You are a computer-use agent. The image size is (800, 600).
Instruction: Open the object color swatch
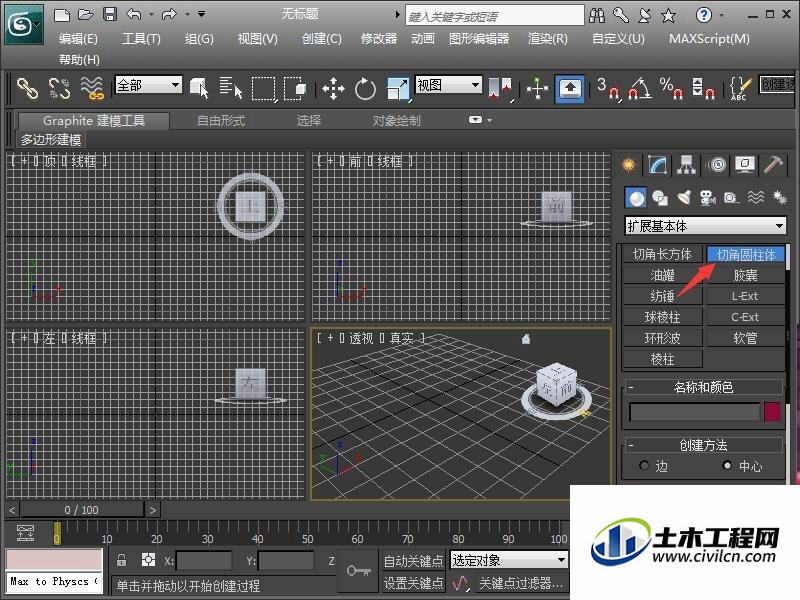pos(772,412)
